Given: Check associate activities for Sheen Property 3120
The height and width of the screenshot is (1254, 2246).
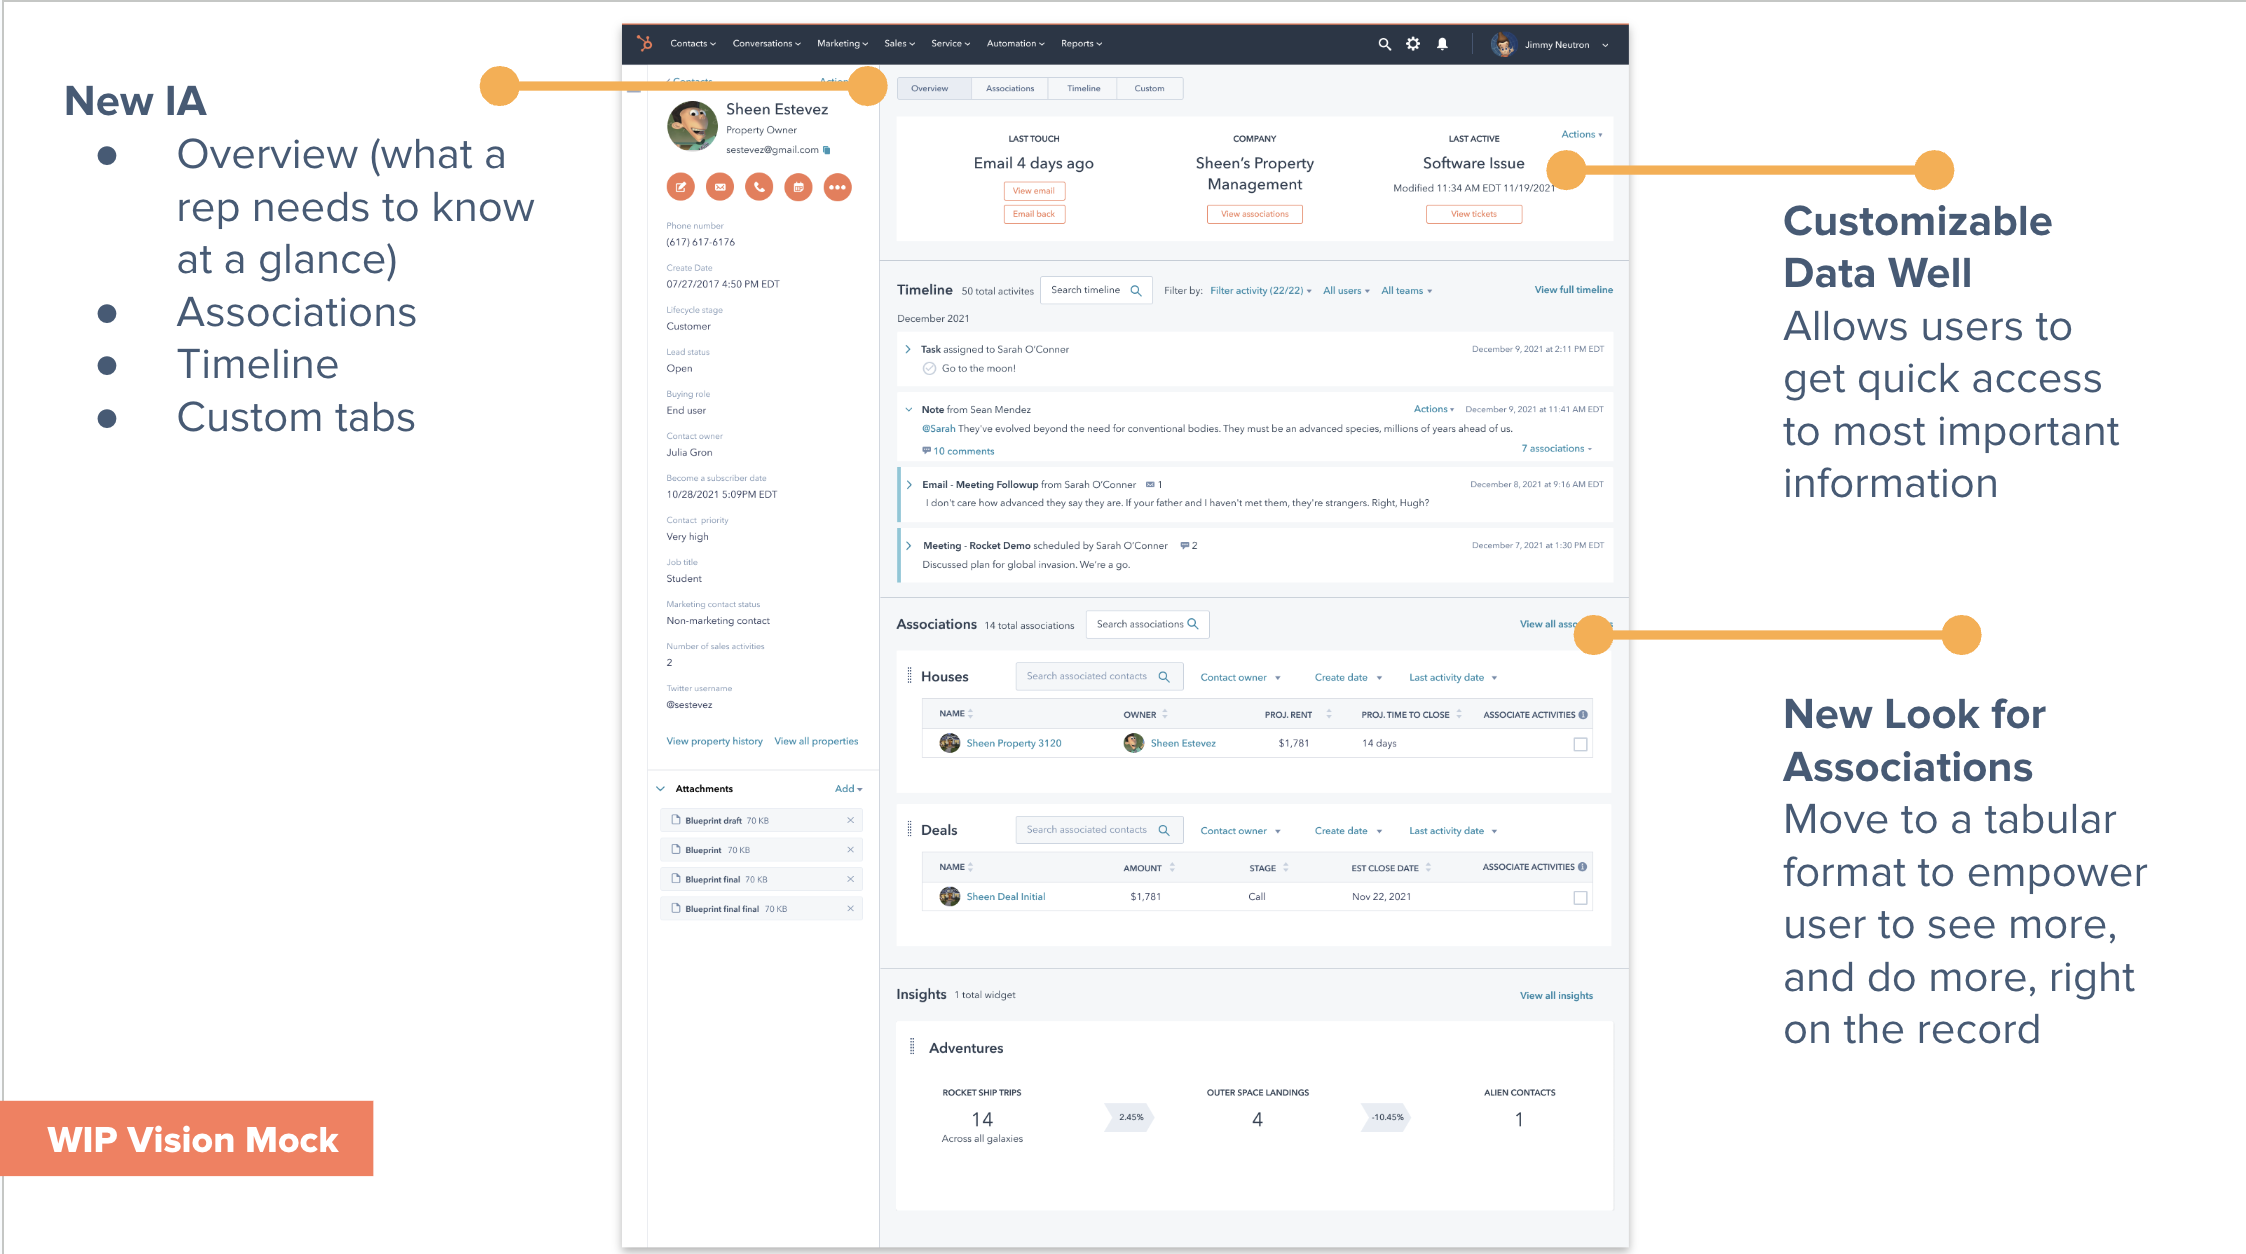Looking at the screenshot, I should (x=1580, y=744).
